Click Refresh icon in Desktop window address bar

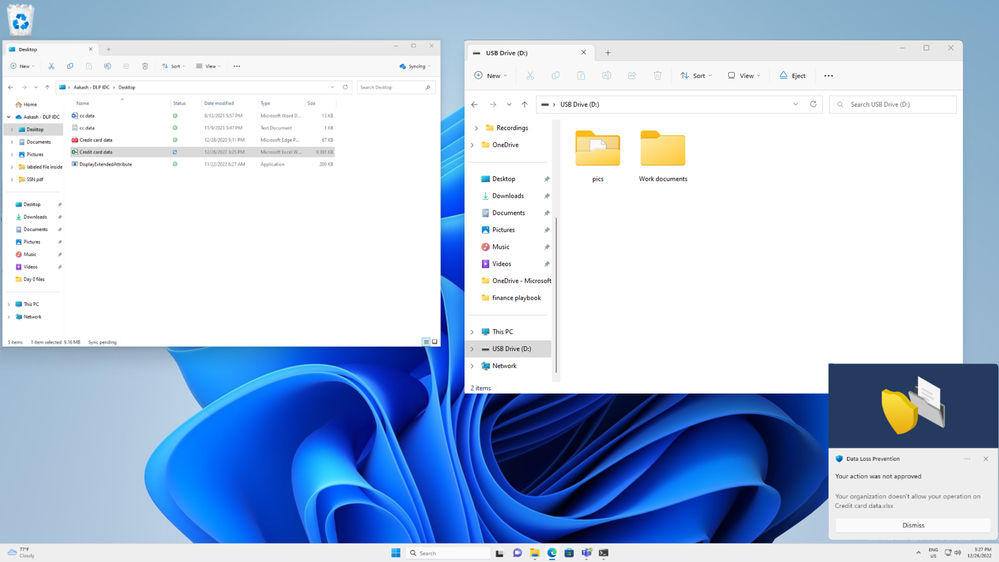click(x=345, y=87)
